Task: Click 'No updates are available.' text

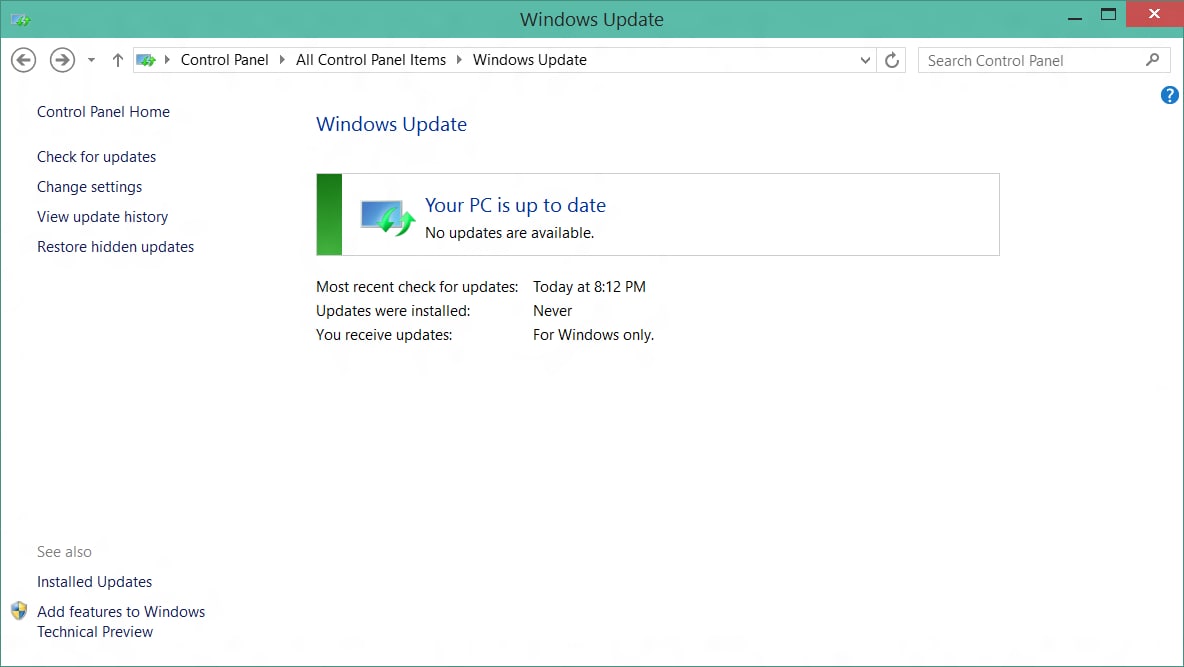Action: (510, 233)
